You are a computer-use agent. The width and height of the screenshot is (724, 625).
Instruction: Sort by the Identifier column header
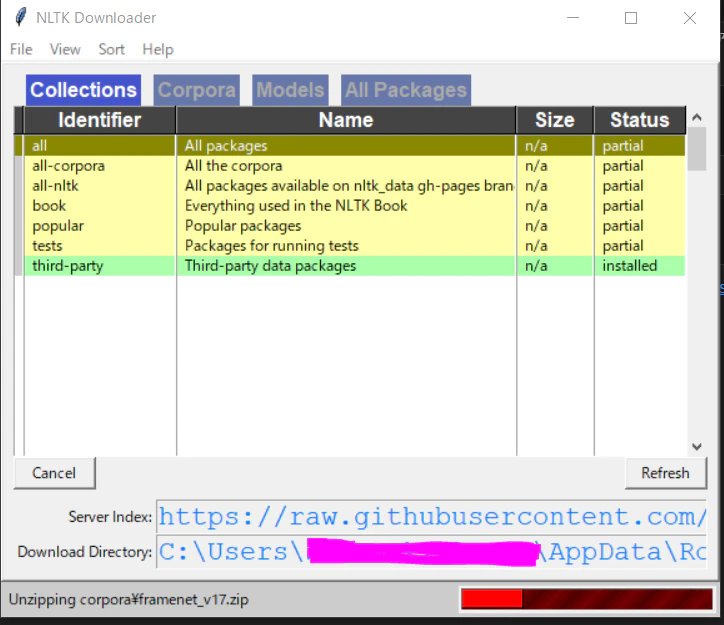coord(99,120)
